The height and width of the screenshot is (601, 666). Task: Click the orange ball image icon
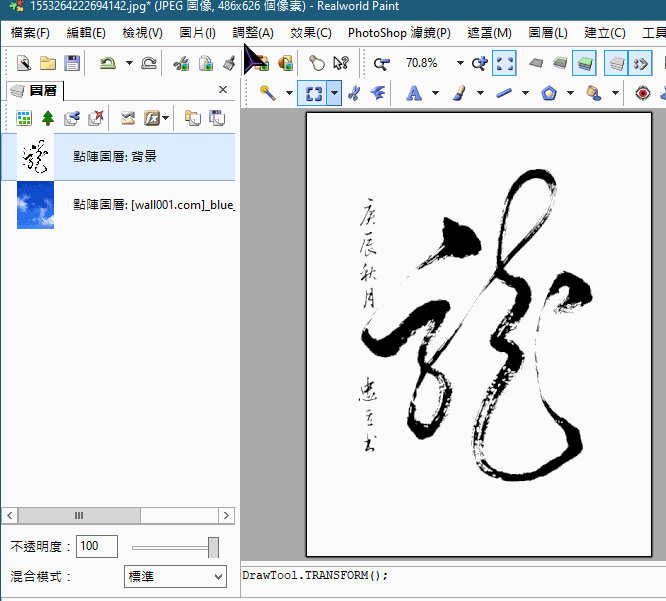285,63
